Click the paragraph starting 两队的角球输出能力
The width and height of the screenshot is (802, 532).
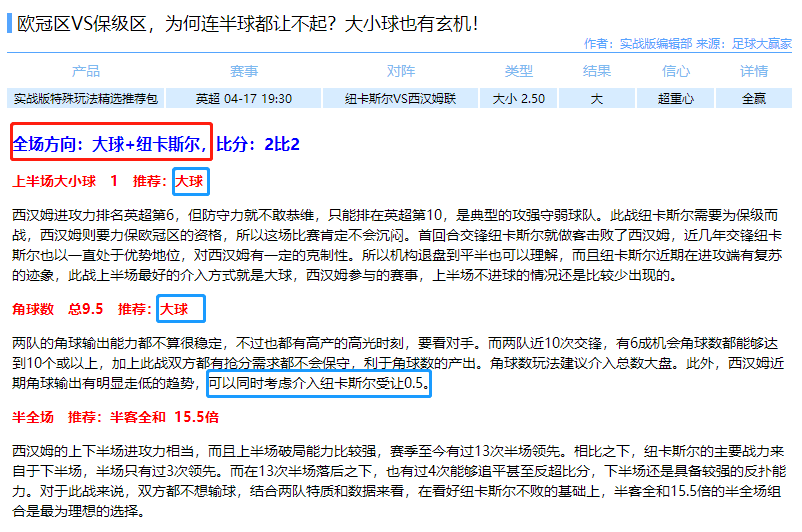[x=398, y=363]
